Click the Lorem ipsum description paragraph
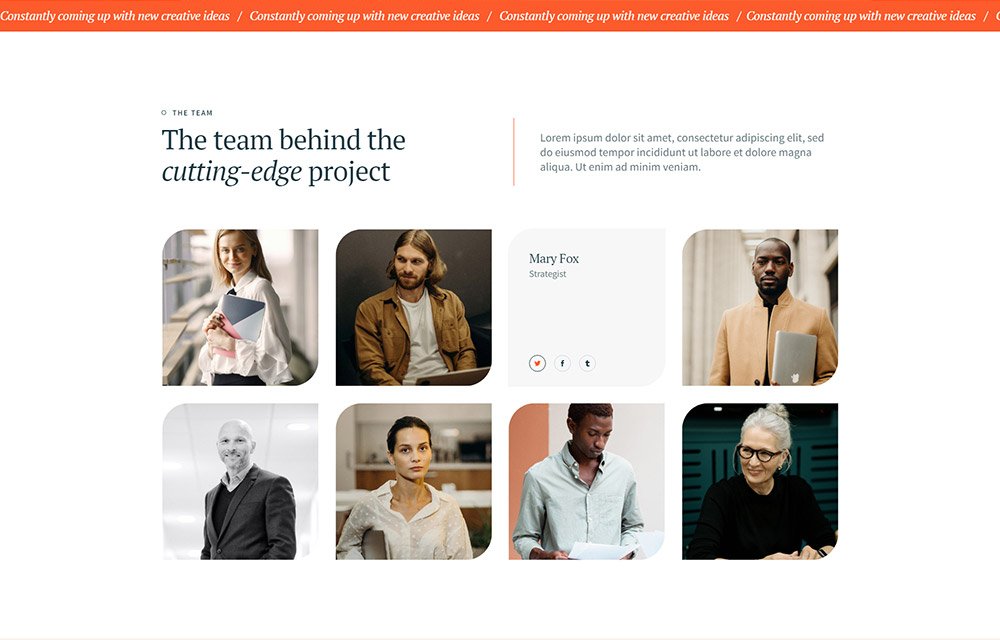Viewport: 1000px width, 640px height. [682, 152]
